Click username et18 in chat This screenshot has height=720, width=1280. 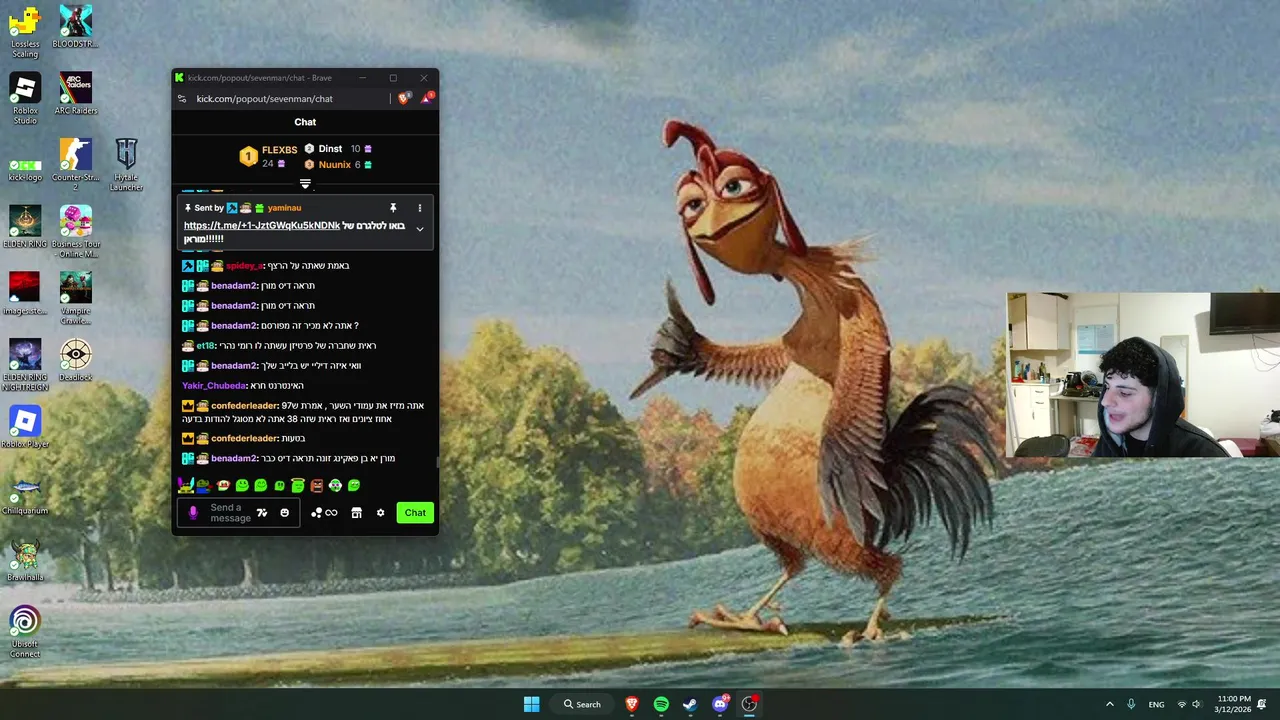(205, 346)
